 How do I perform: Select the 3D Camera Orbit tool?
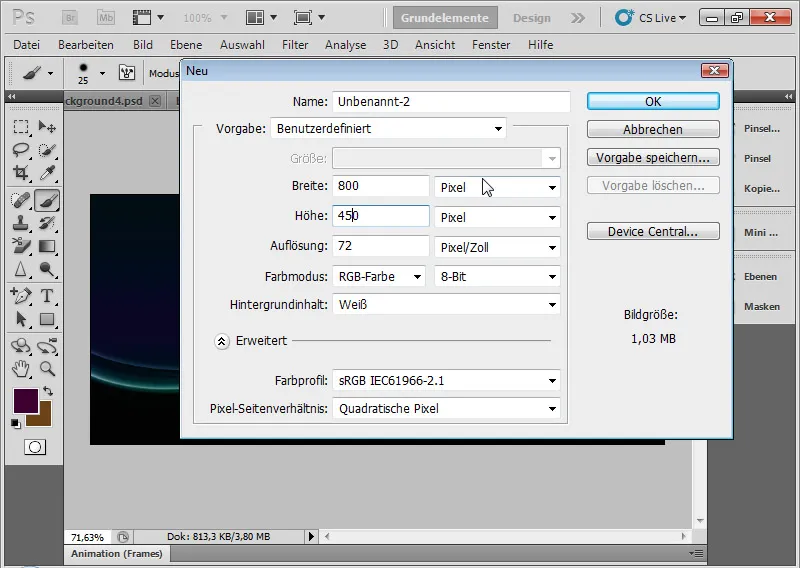[47, 346]
